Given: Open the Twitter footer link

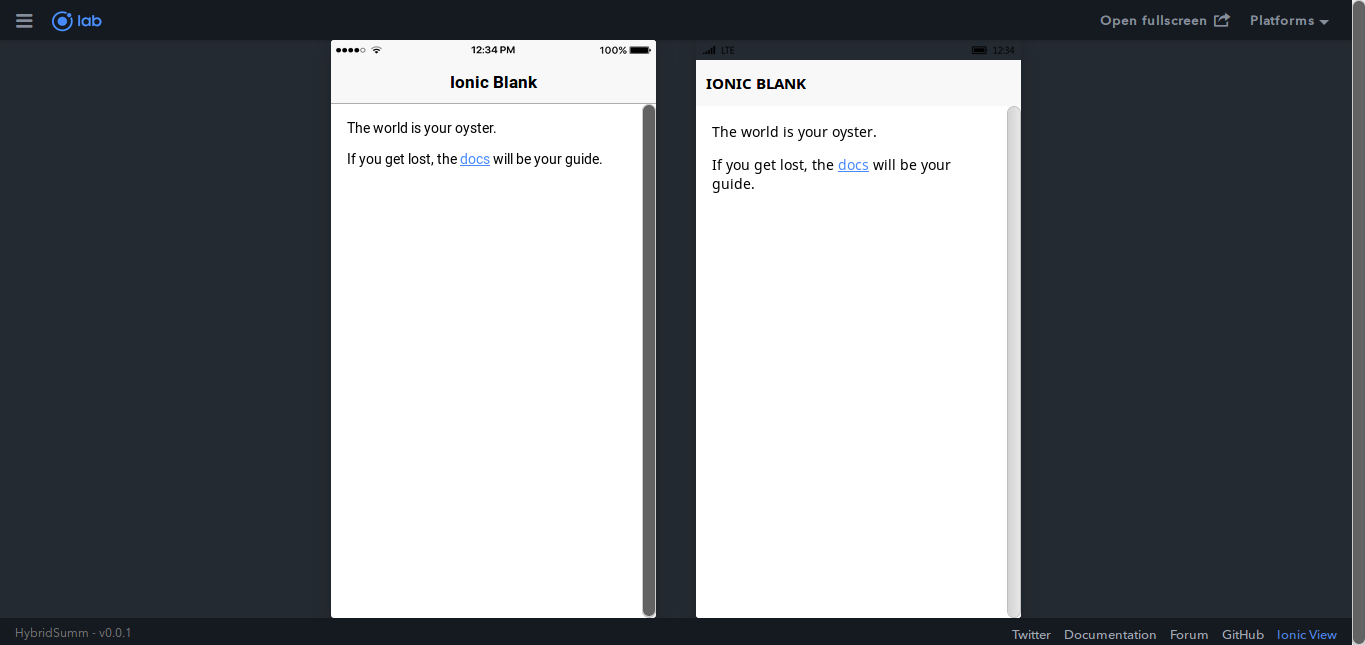Looking at the screenshot, I should 1031,634.
